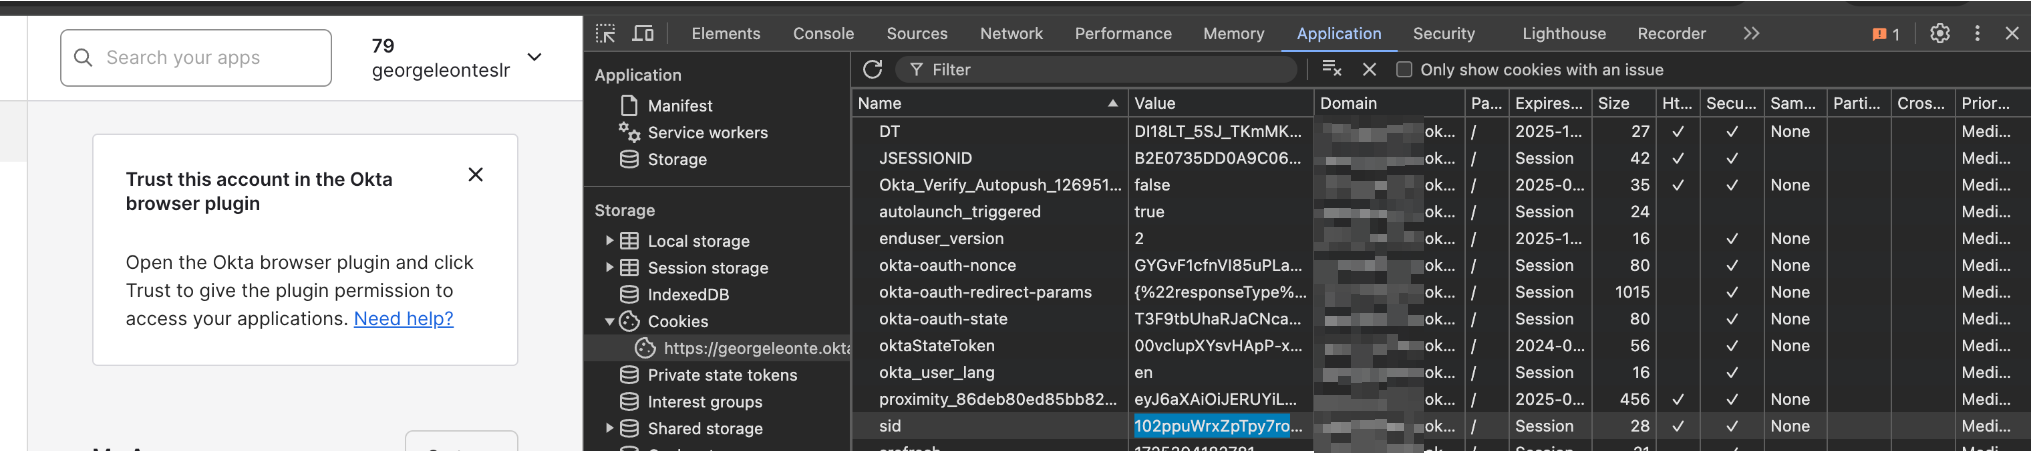
Task: Open Interest groups item
Action: tap(705, 402)
